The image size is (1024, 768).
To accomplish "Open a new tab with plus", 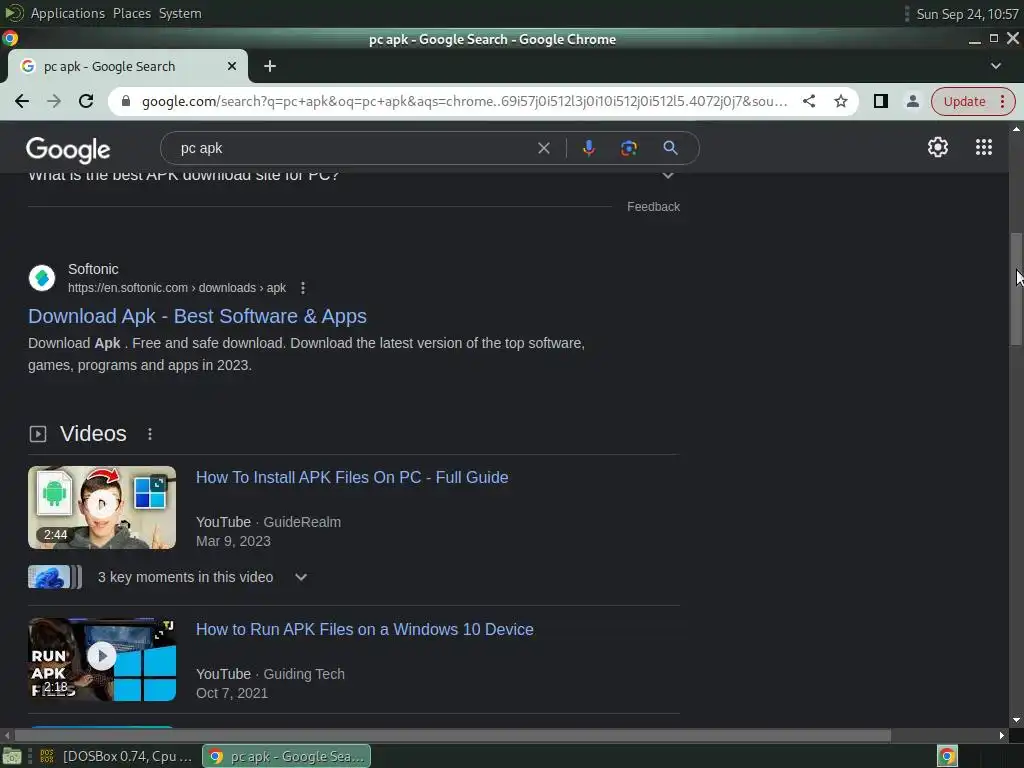I will (x=270, y=66).
